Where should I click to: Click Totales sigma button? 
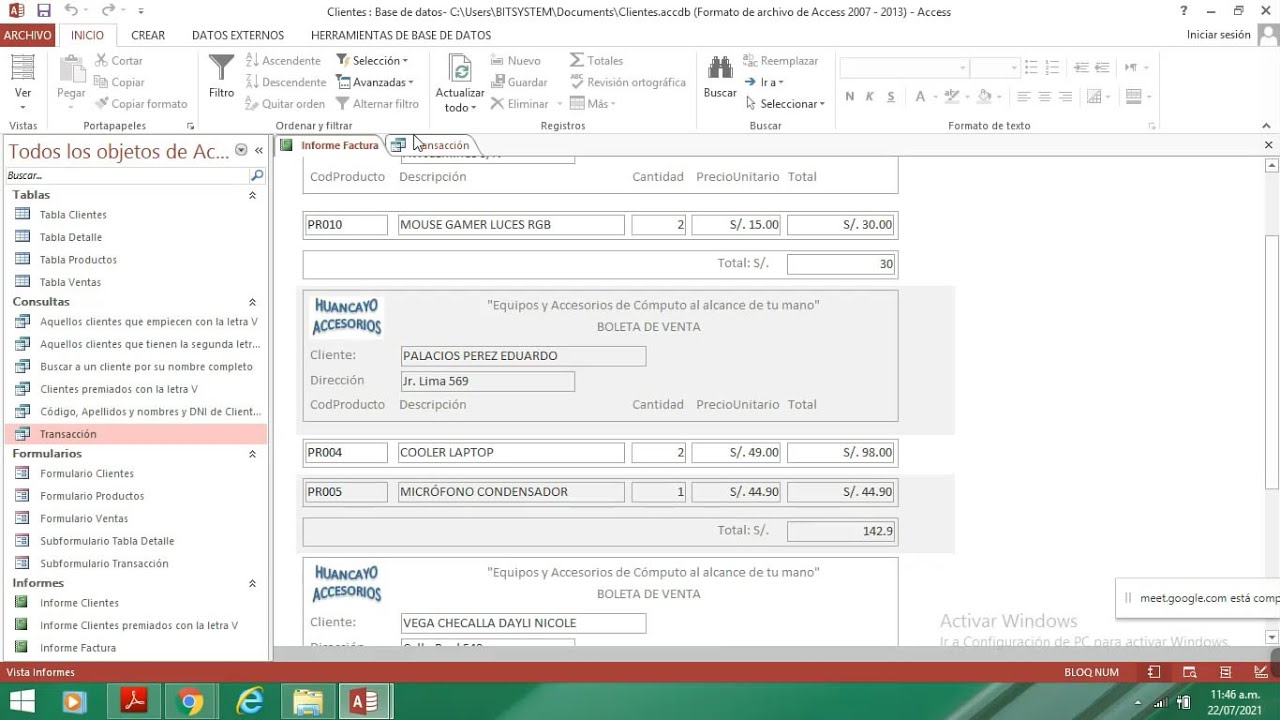coord(596,60)
